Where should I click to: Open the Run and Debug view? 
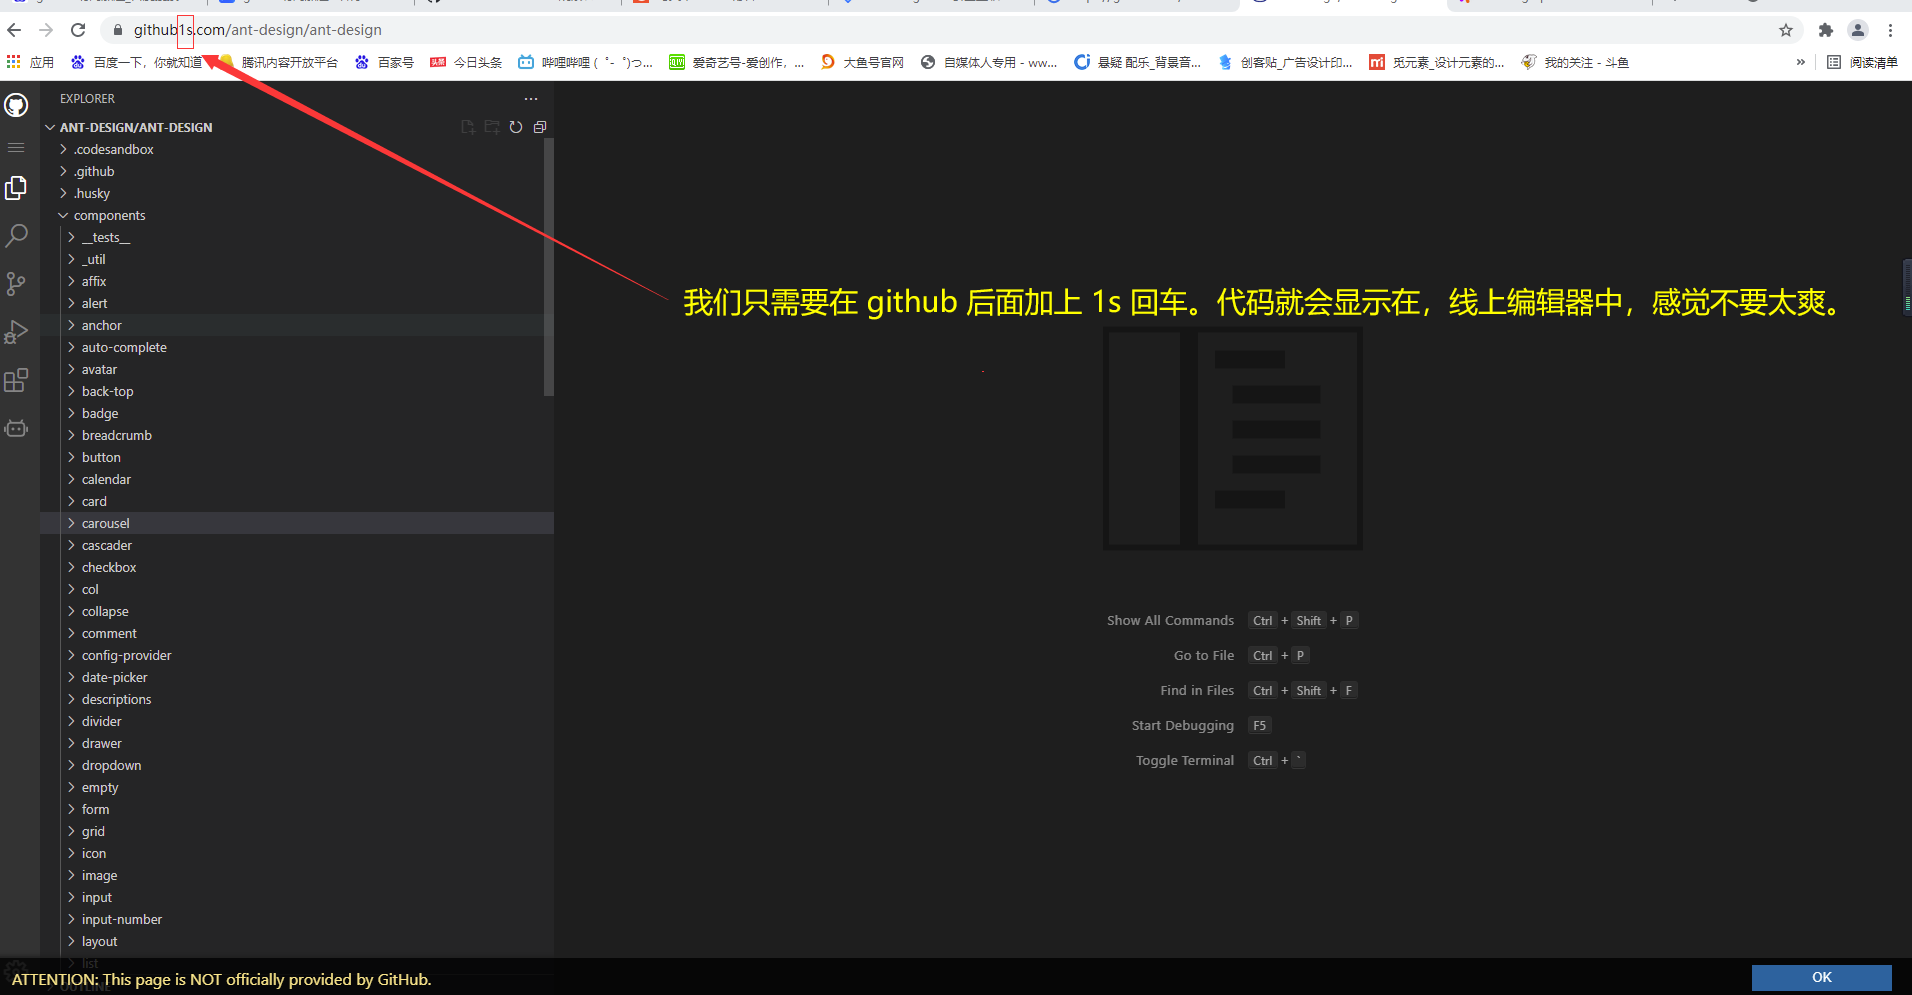point(16,332)
